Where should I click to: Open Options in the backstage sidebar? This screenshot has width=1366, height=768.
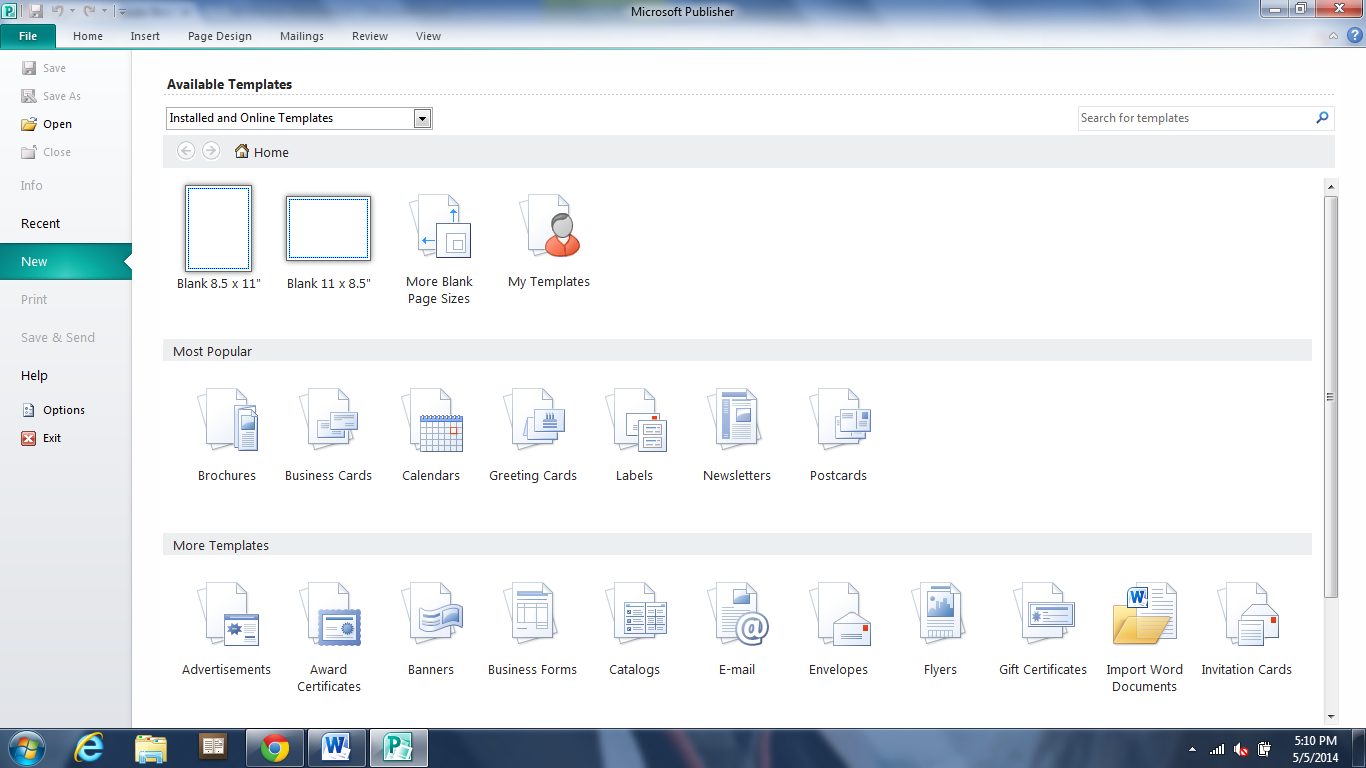pos(53,410)
